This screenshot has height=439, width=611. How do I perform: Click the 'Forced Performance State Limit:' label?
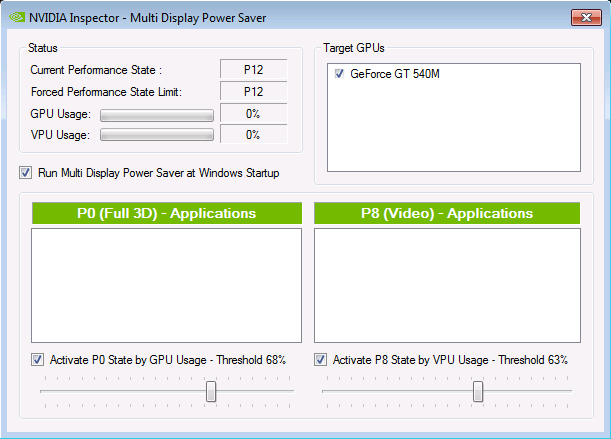click(106, 92)
